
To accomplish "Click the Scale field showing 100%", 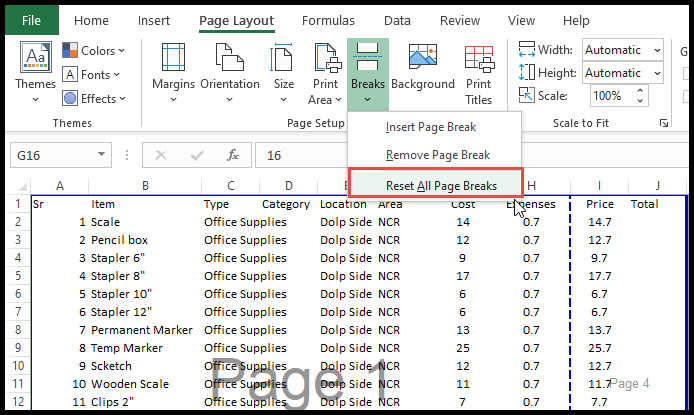I will click(x=613, y=96).
